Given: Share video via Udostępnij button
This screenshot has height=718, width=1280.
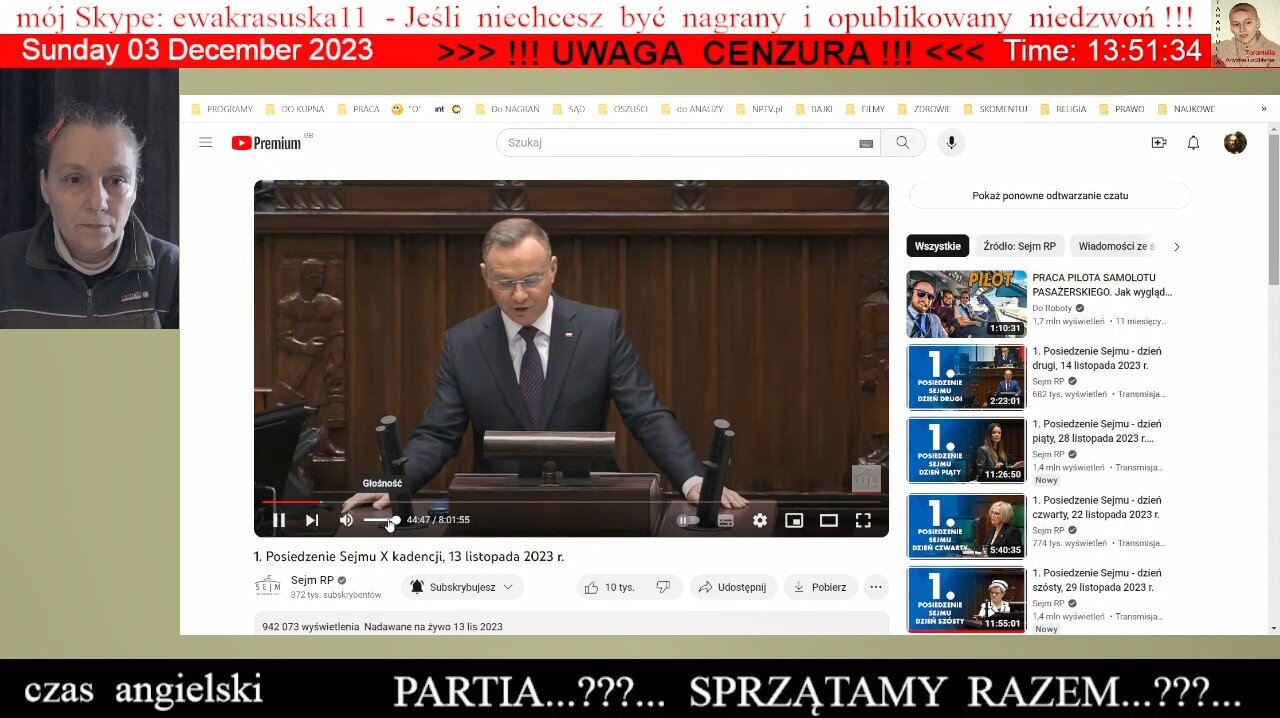Looking at the screenshot, I should [732, 587].
